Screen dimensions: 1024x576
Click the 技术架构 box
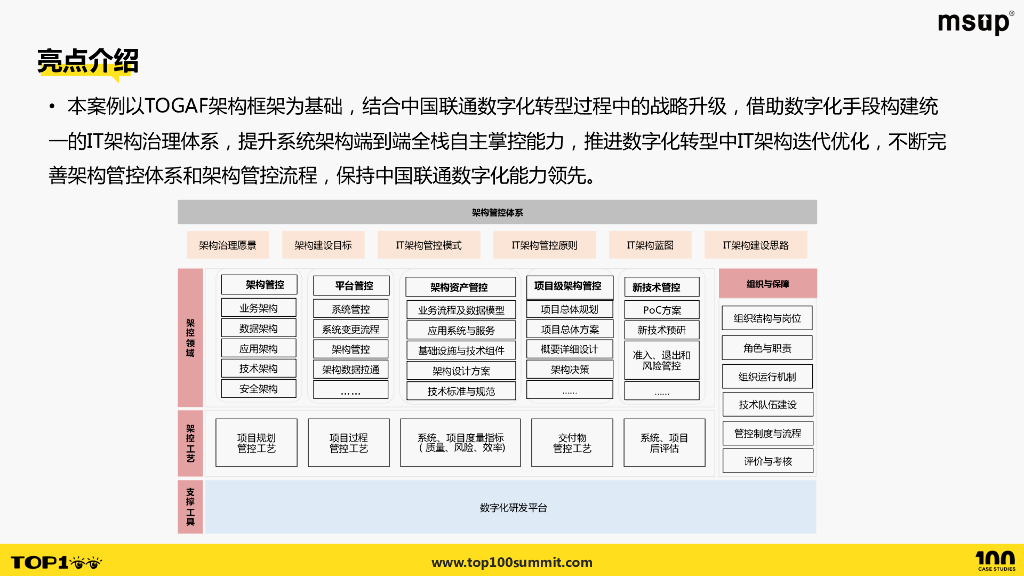pyautogui.click(x=259, y=368)
